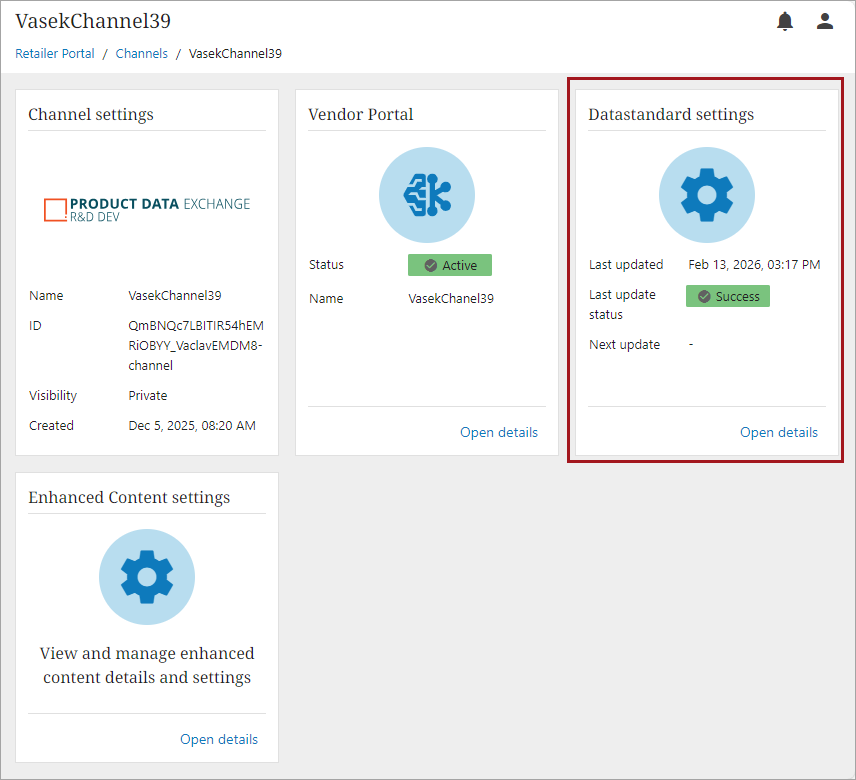Screen dimensions: 856x780
Task: Click the Last updated date value
Action: click(754, 265)
